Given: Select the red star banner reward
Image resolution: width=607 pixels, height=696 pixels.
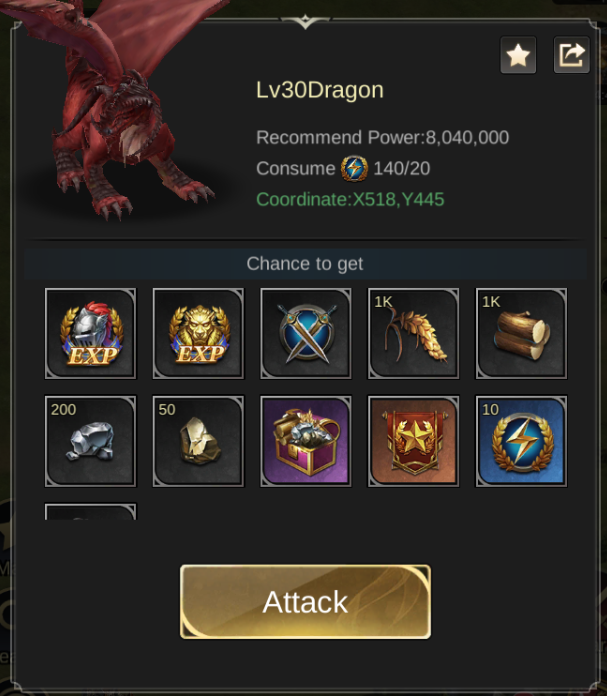Looking at the screenshot, I should click(413, 441).
